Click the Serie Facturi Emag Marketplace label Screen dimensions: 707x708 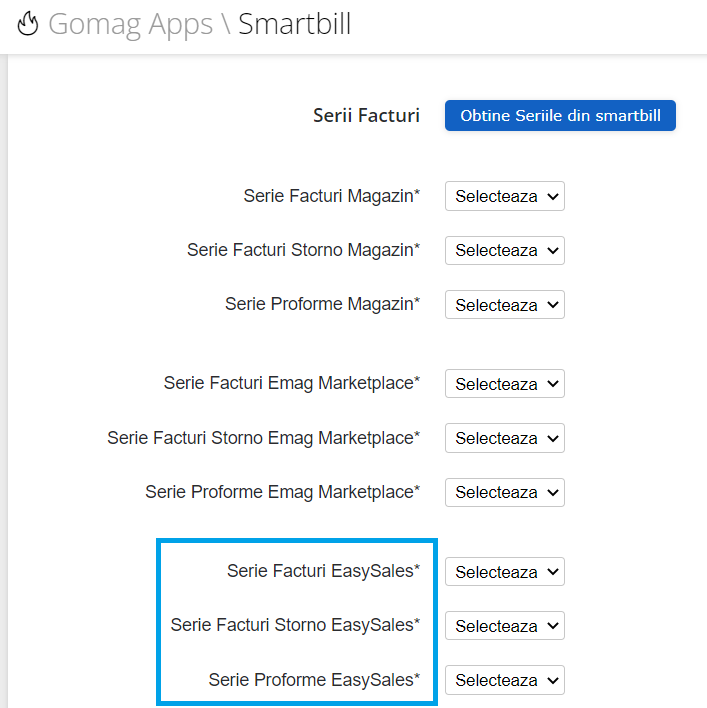pyautogui.click(x=292, y=383)
